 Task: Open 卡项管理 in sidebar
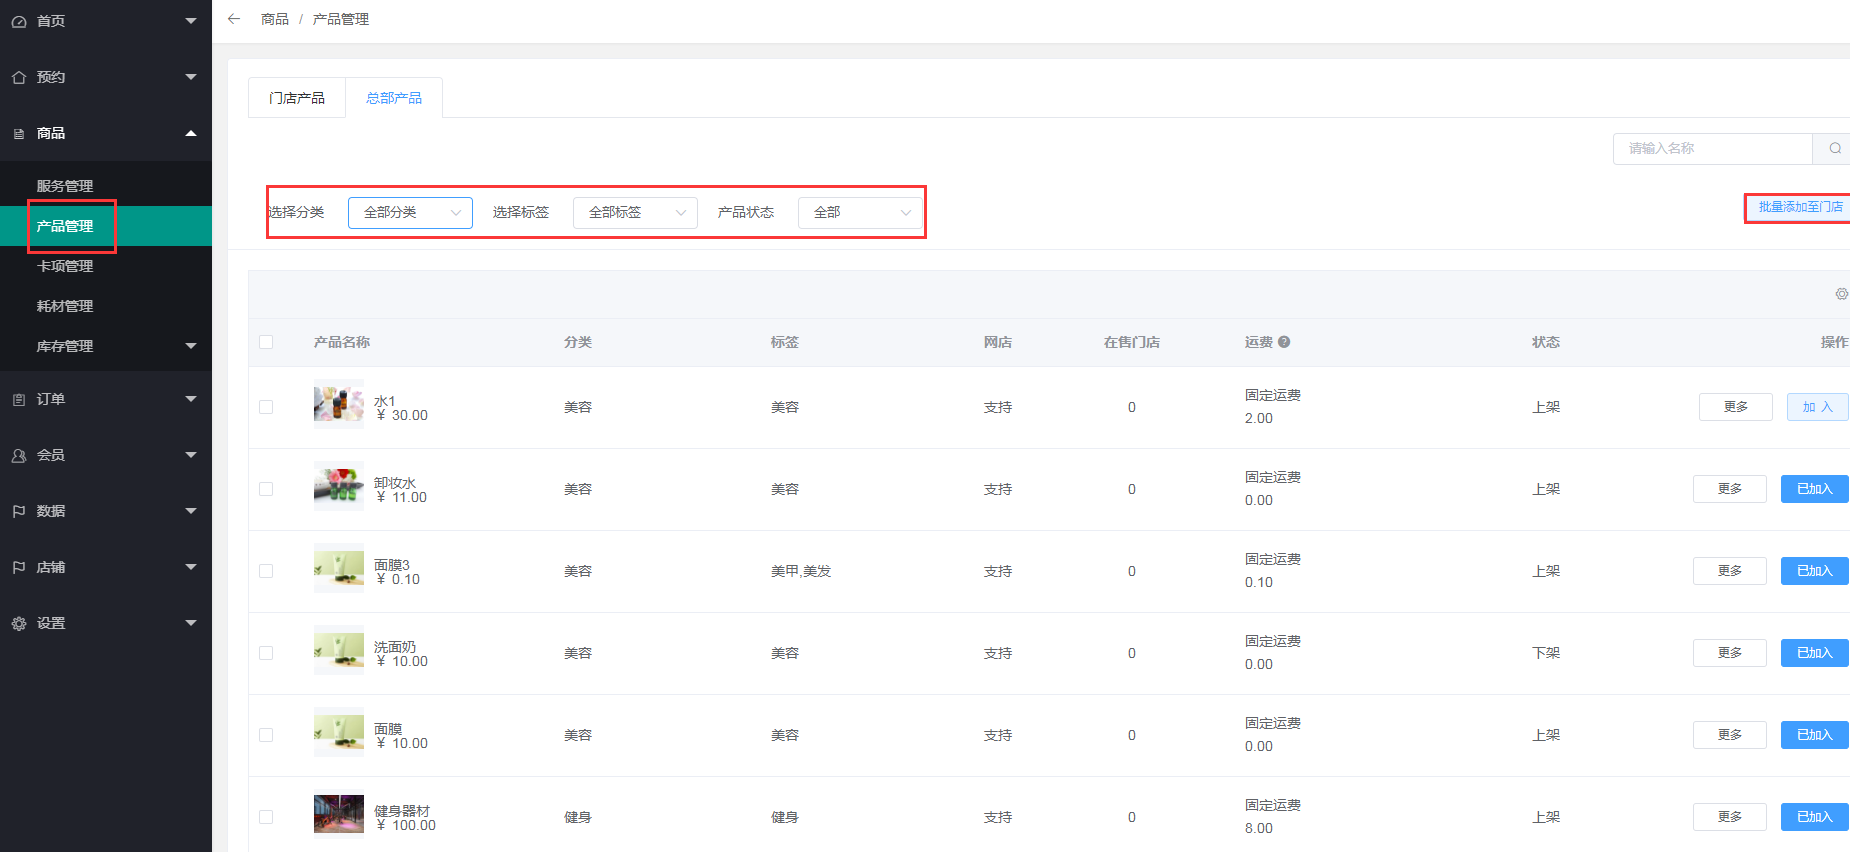pyautogui.click(x=106, y=266)
